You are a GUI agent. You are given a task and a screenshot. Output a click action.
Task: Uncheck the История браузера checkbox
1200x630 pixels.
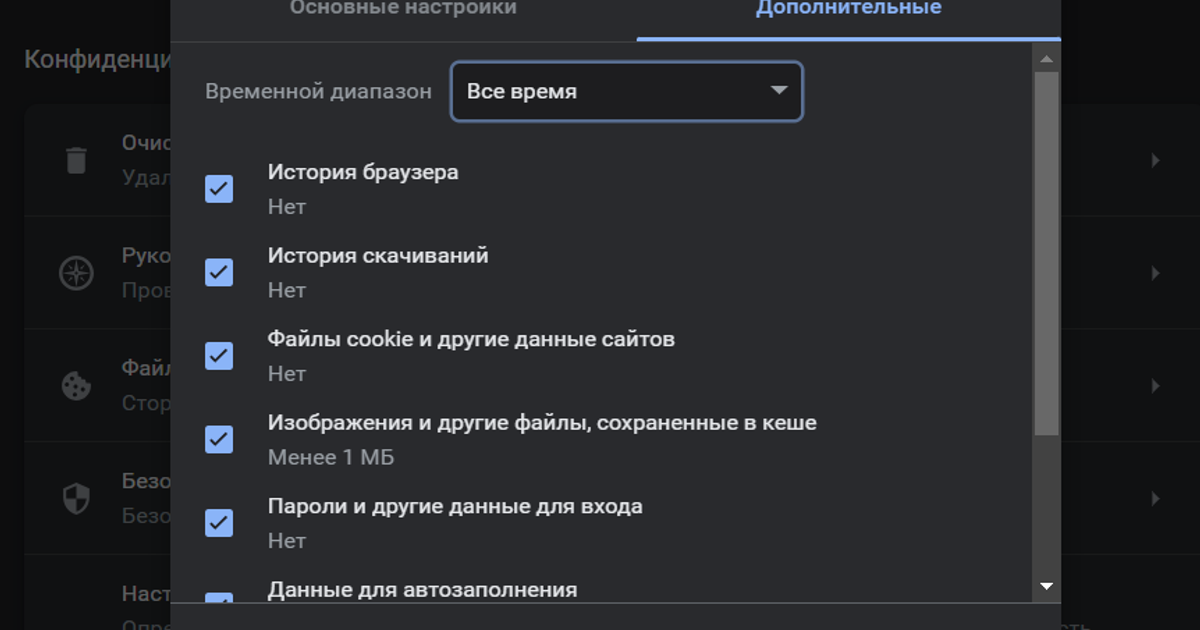219,189
